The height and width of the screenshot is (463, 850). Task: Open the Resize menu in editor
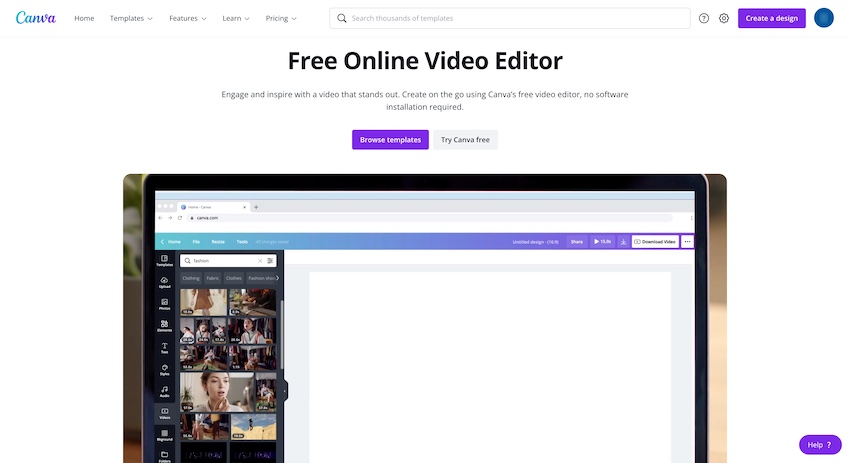[x=218, y=242]
